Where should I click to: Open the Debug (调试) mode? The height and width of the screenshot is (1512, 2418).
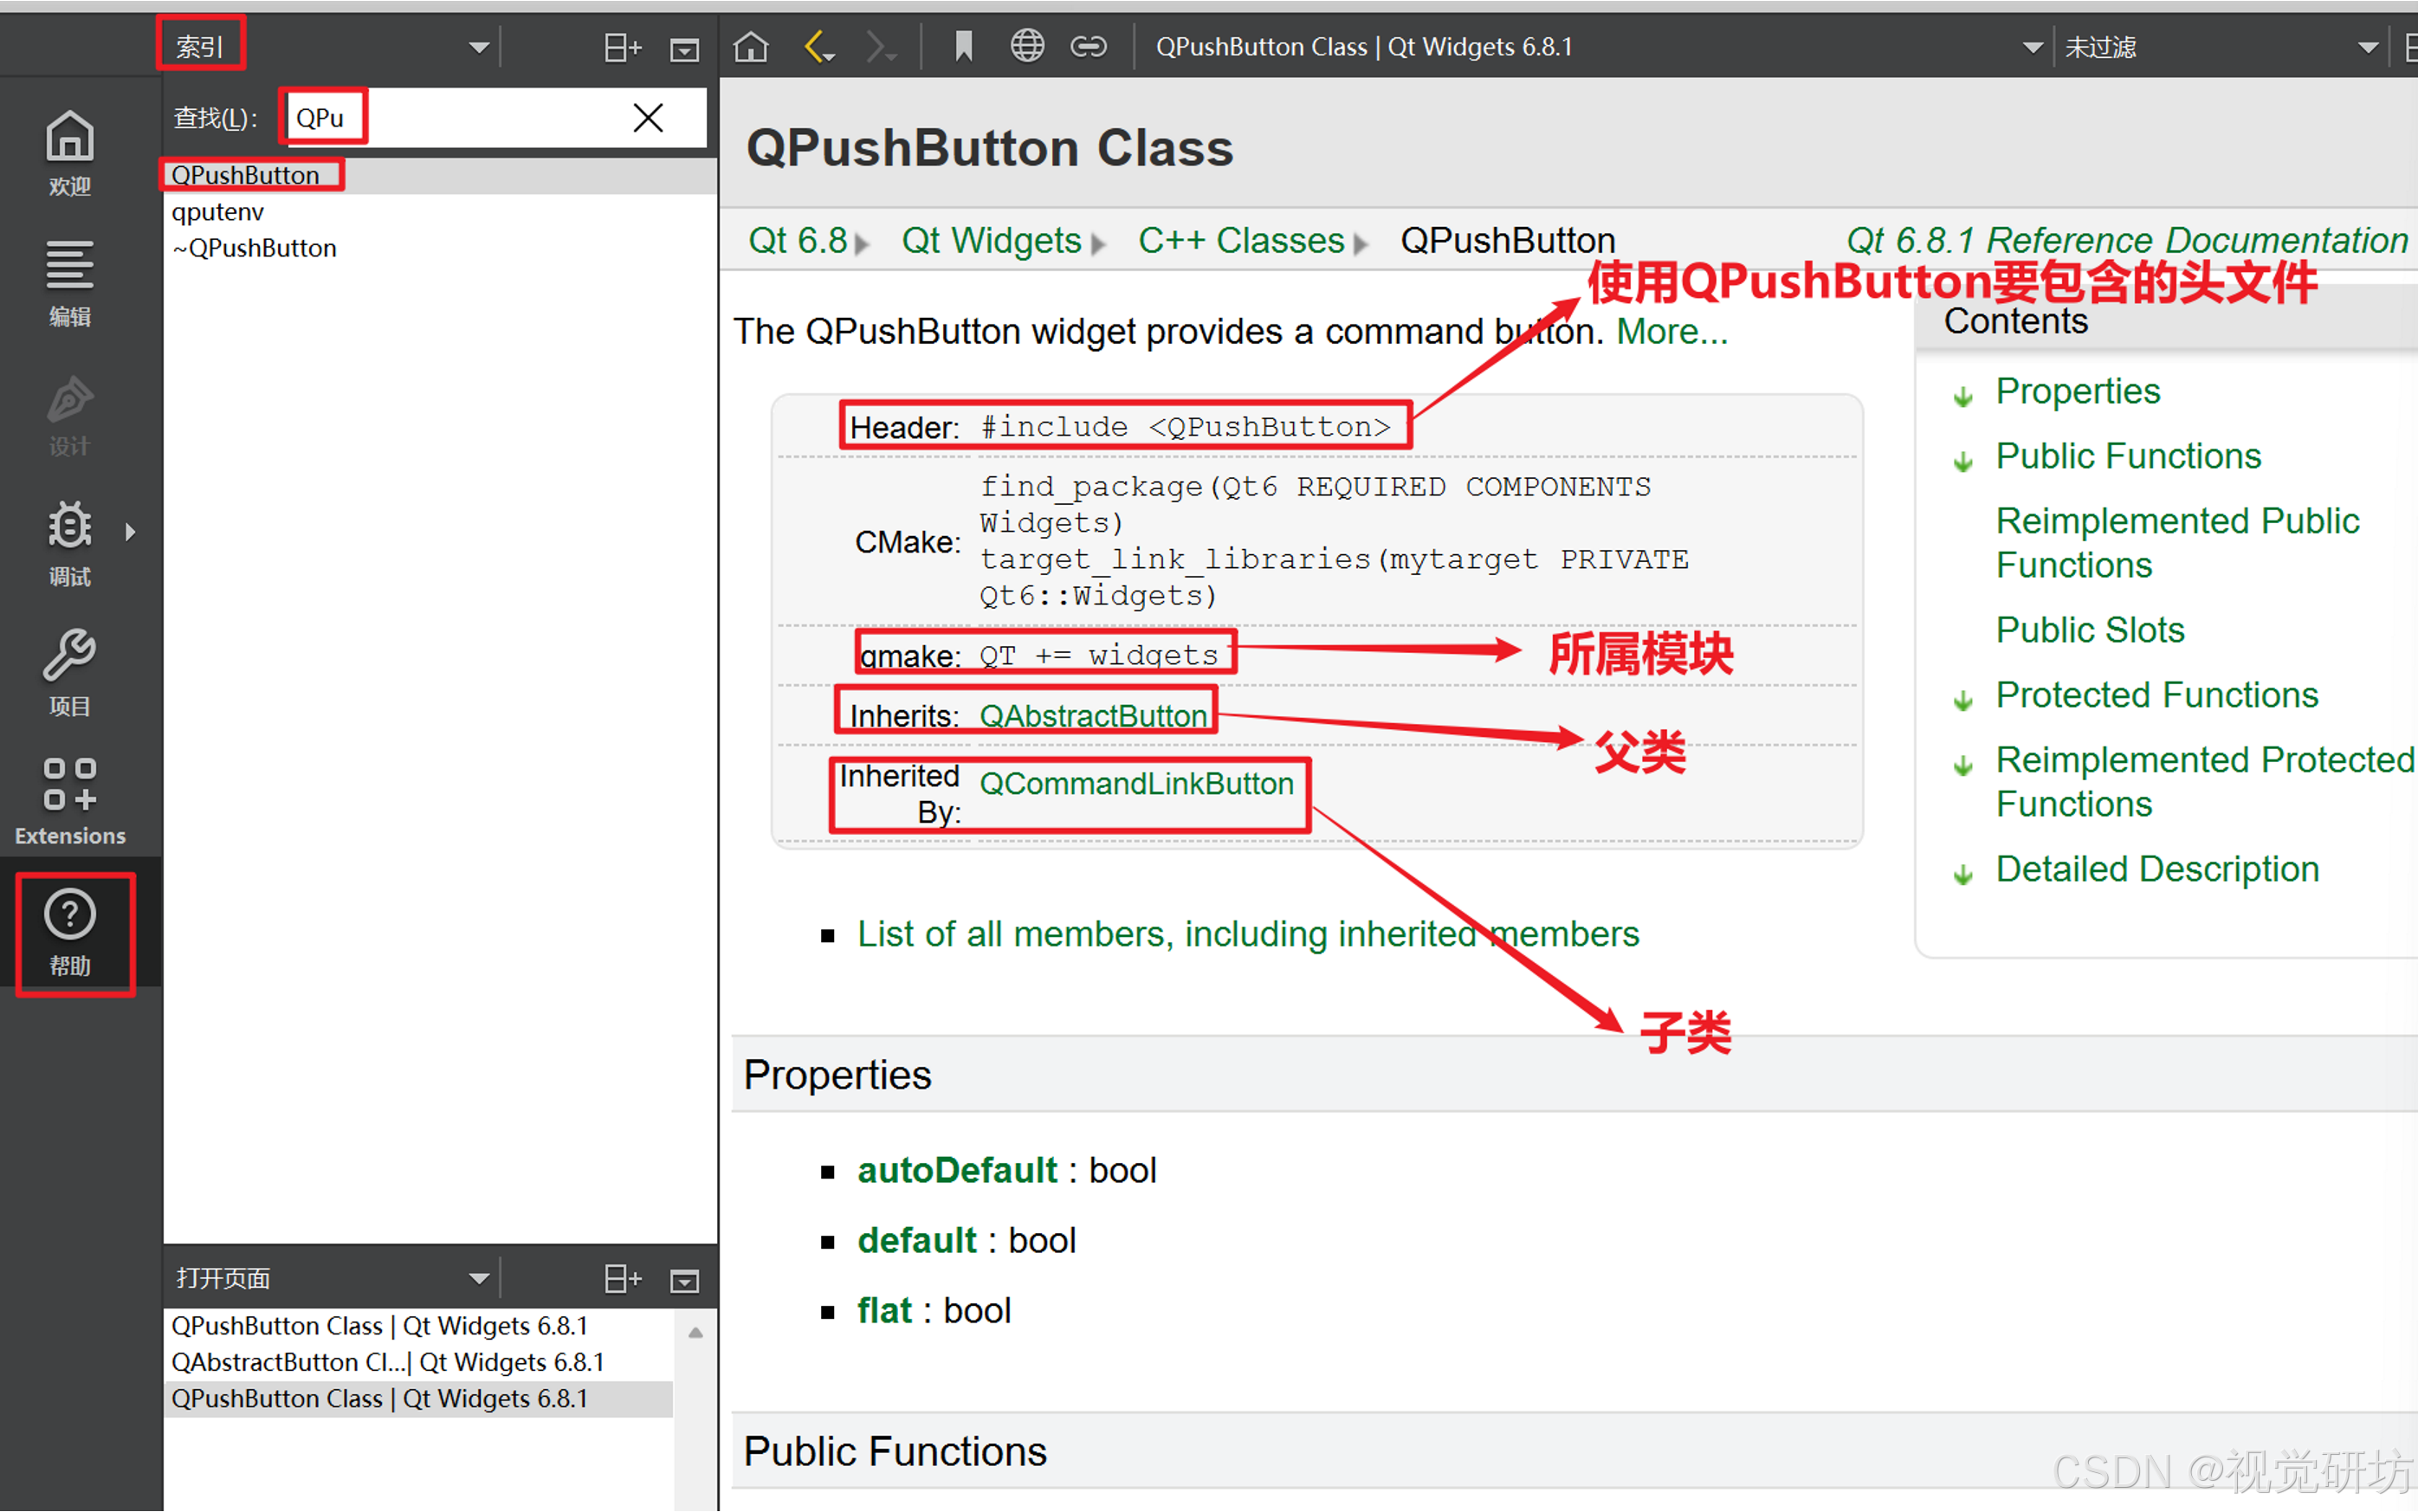[69, 542]
